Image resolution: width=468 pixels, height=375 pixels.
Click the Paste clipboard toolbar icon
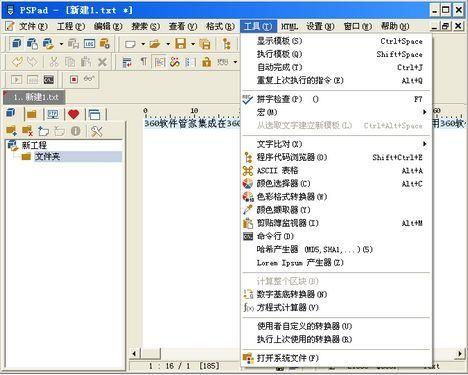coord(86,62)
